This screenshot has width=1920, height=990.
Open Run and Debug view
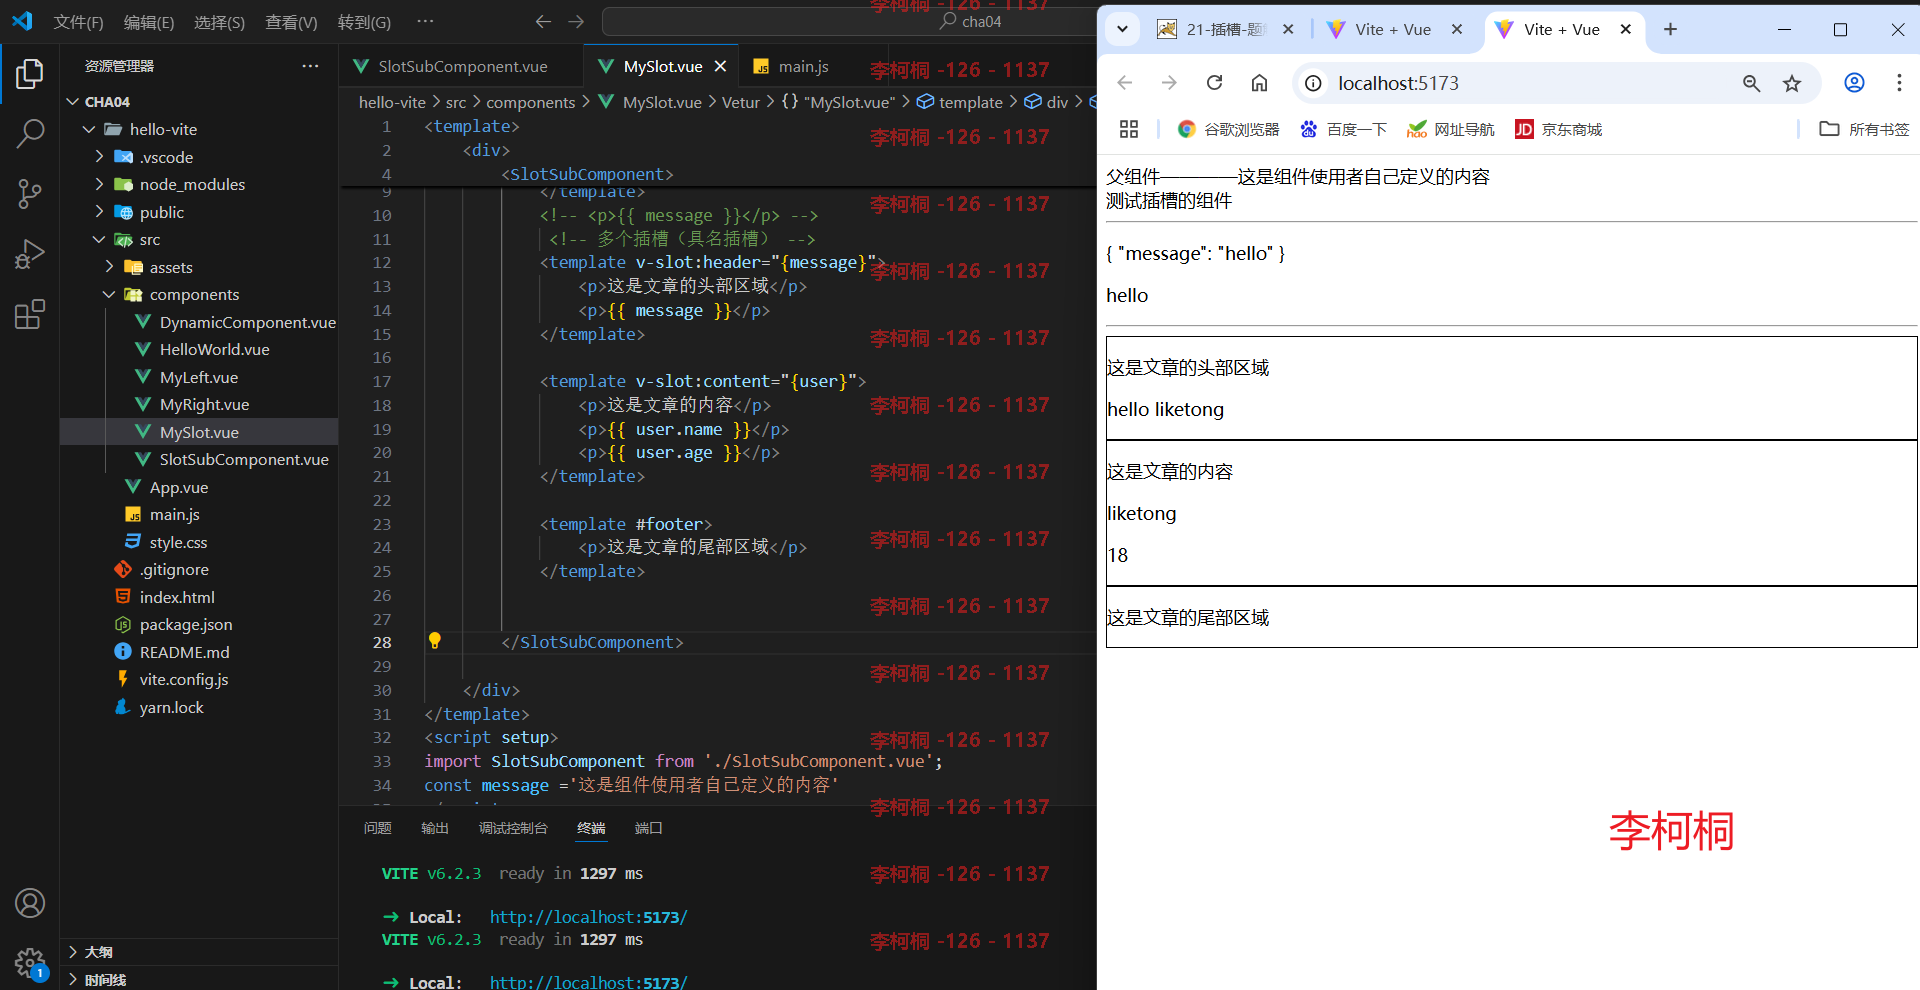coord(30,254)
